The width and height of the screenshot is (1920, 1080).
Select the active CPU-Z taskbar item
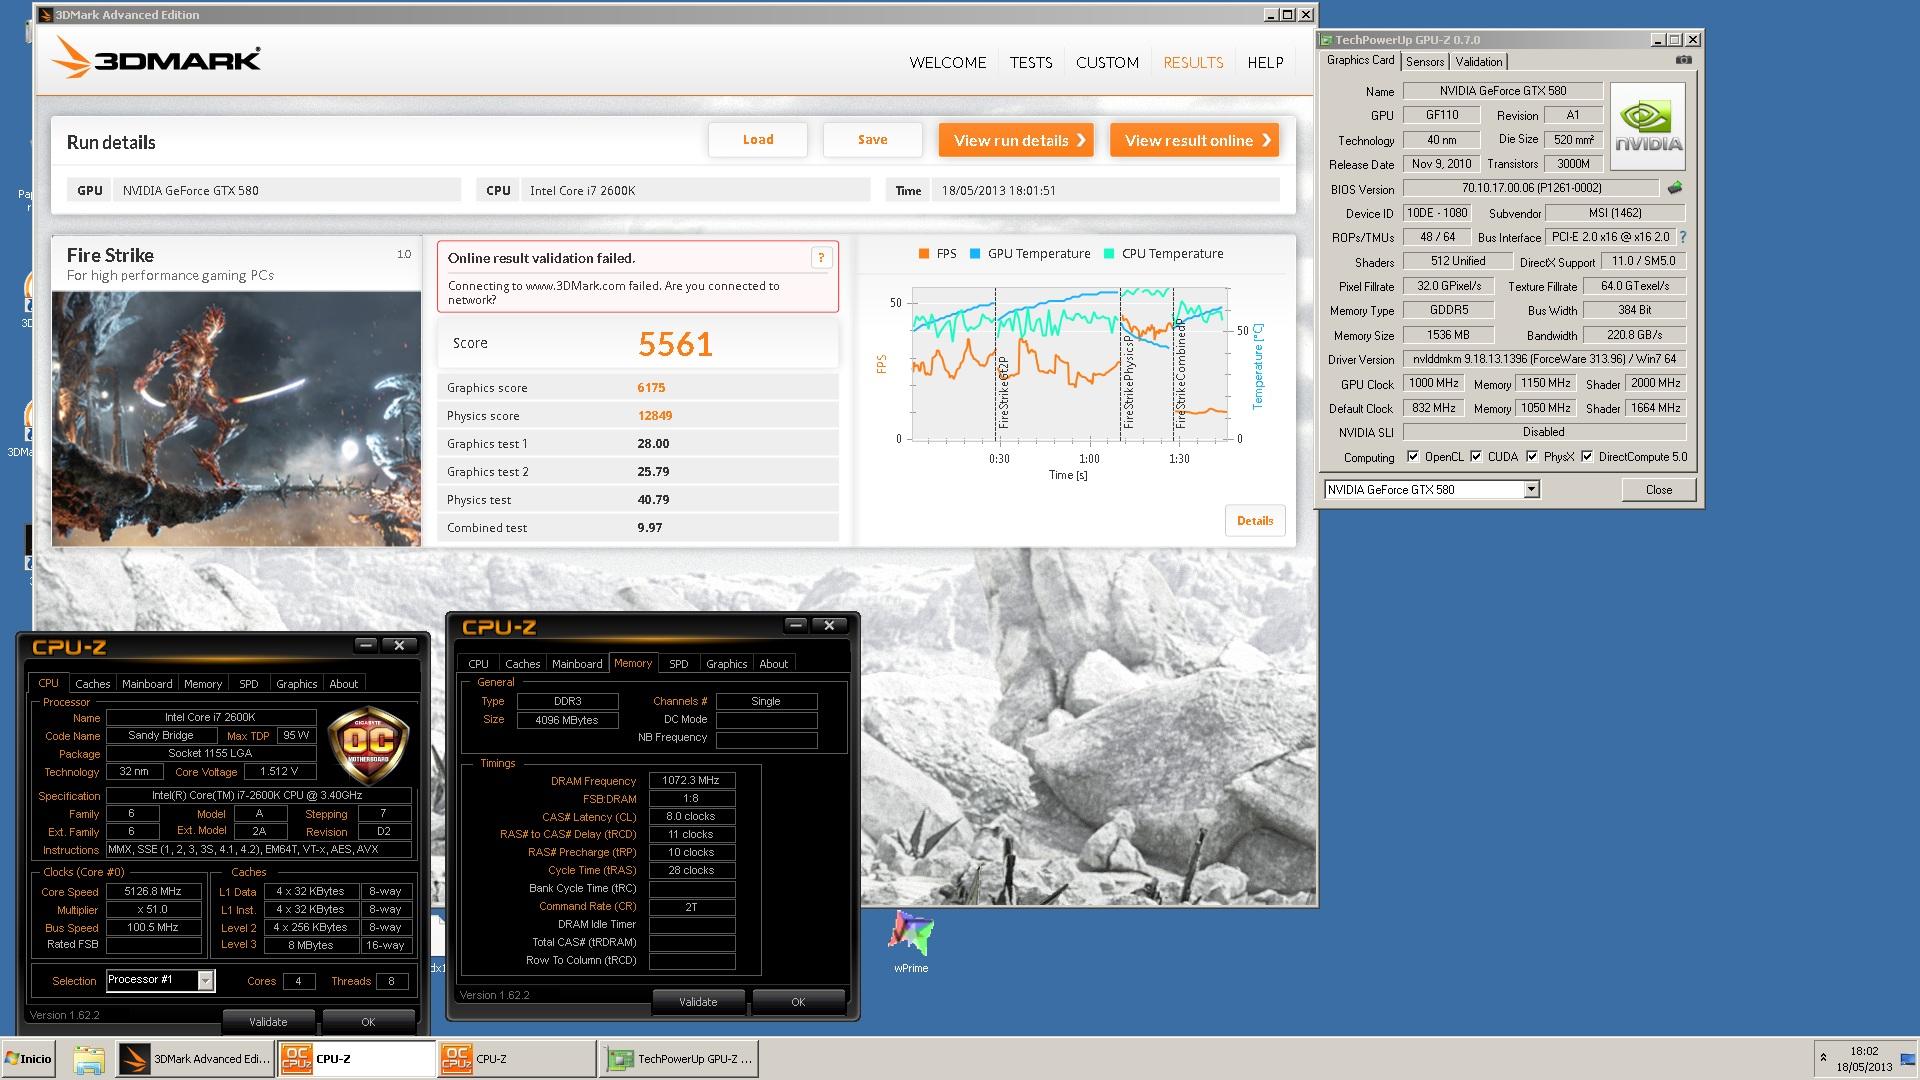pyautogui.click(x=356, y=1059)
